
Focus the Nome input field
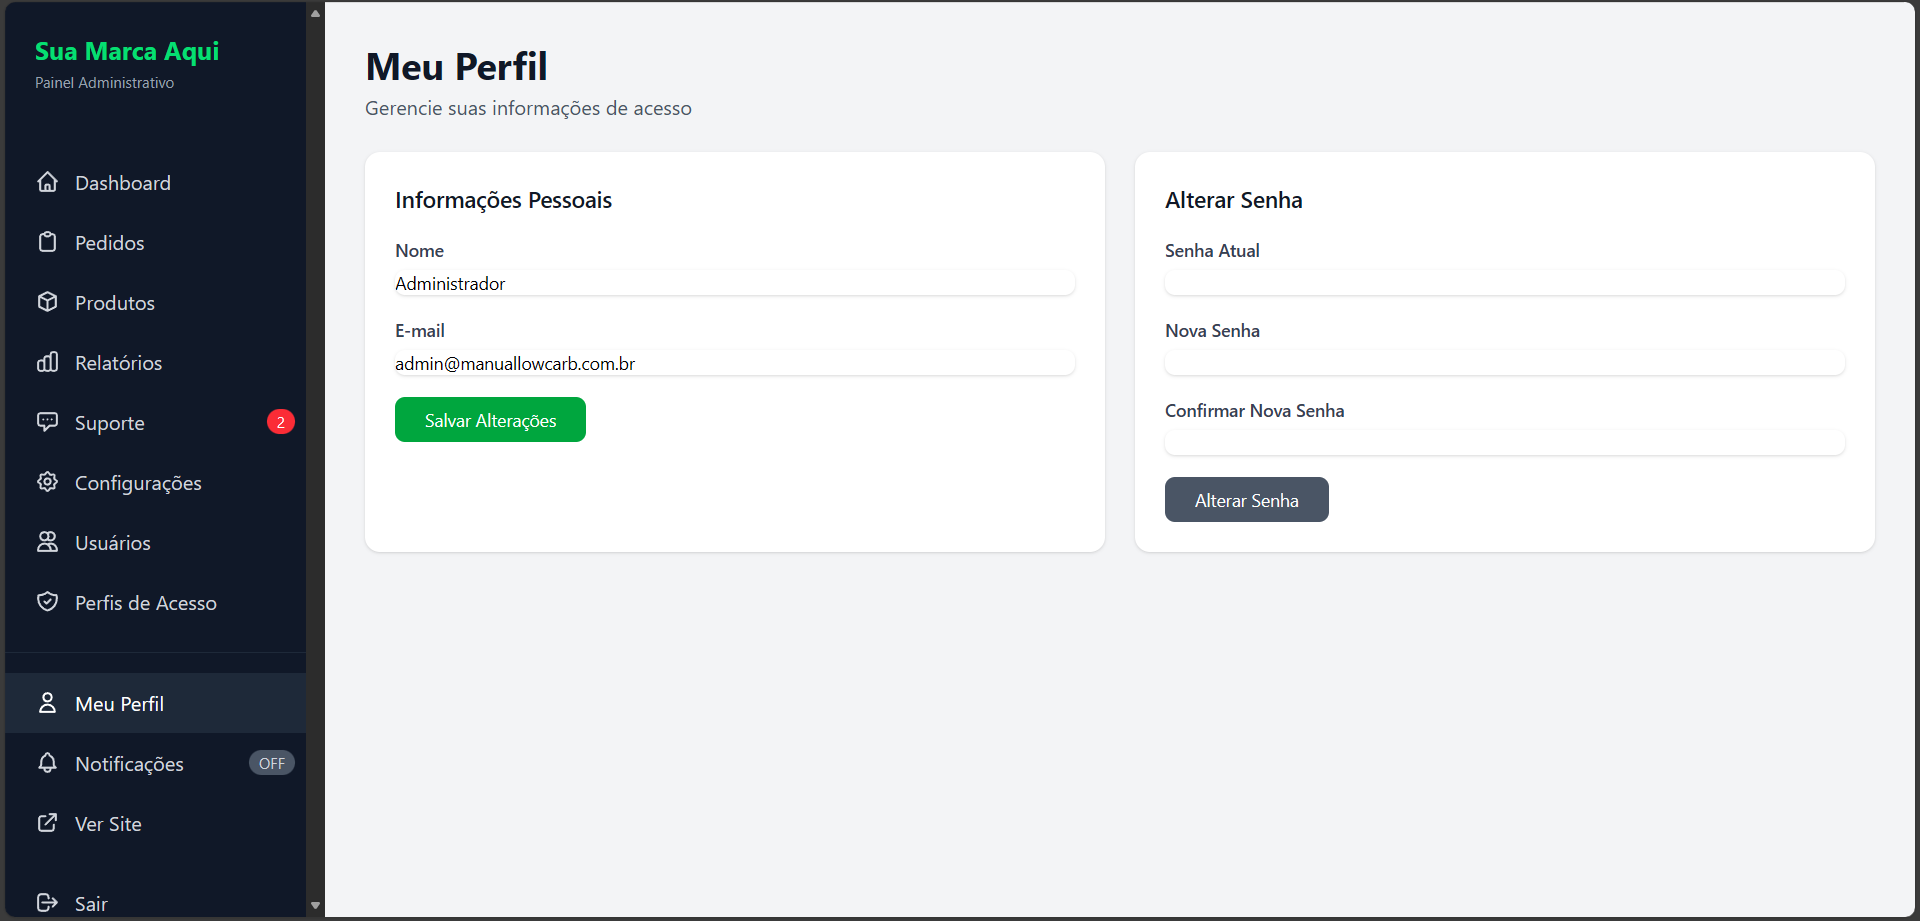pos(734,283)
